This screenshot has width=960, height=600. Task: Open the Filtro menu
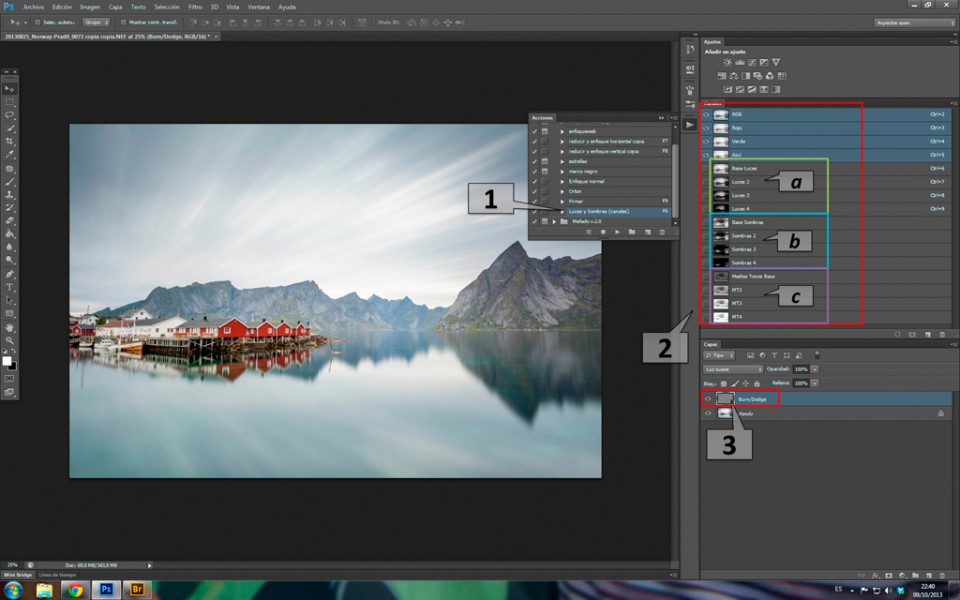tap(195, 6)
